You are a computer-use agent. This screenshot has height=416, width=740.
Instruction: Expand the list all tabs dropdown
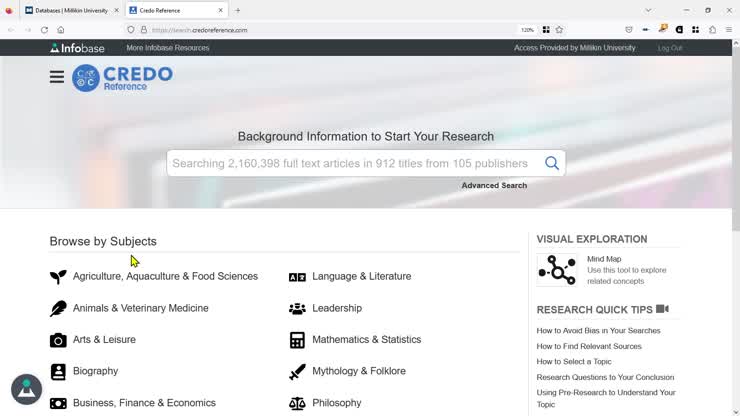[x=648, y=10]
